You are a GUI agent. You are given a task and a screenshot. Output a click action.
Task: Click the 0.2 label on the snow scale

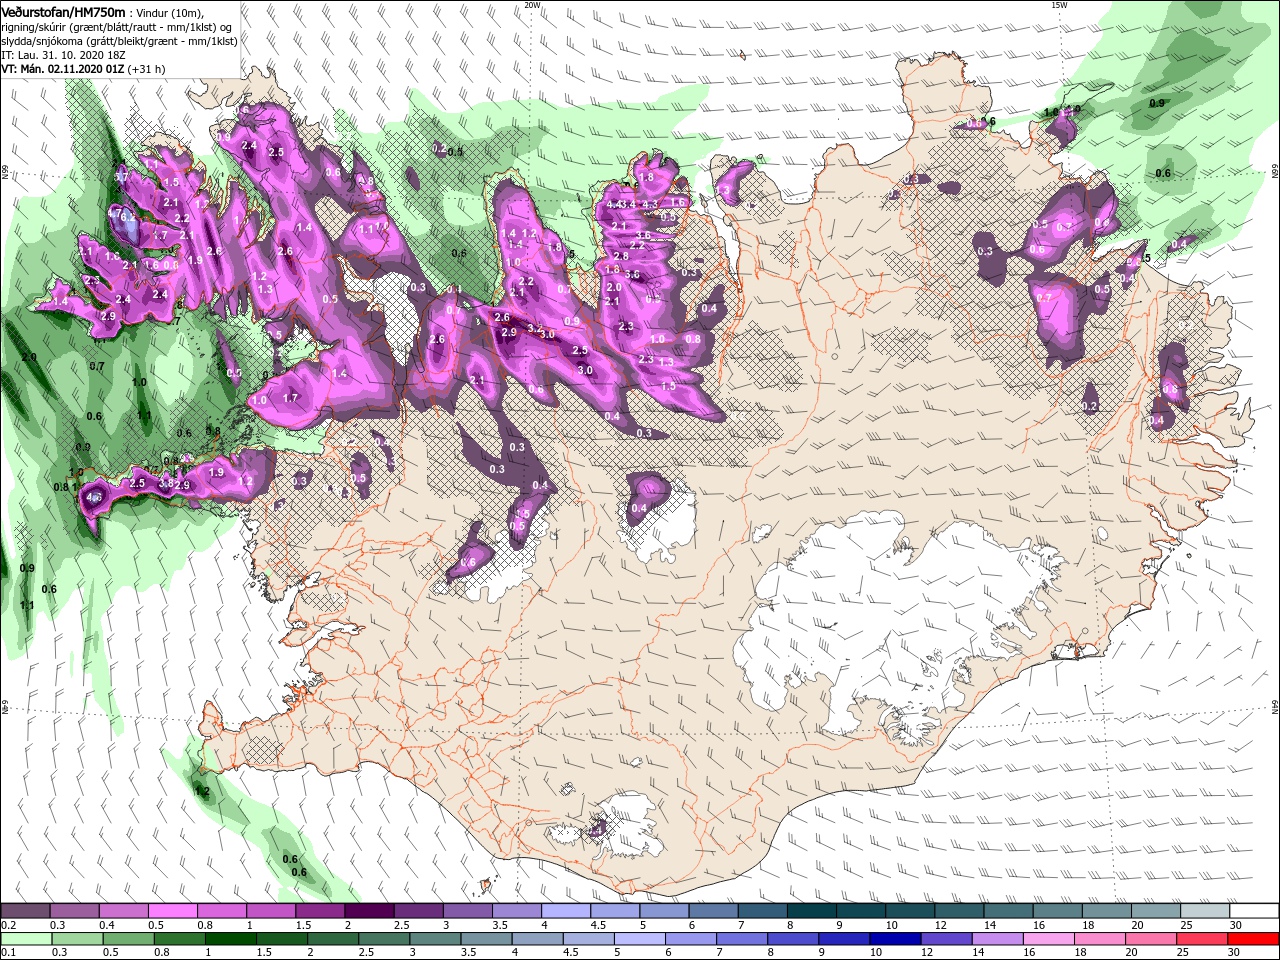click(x=9, y=925)
